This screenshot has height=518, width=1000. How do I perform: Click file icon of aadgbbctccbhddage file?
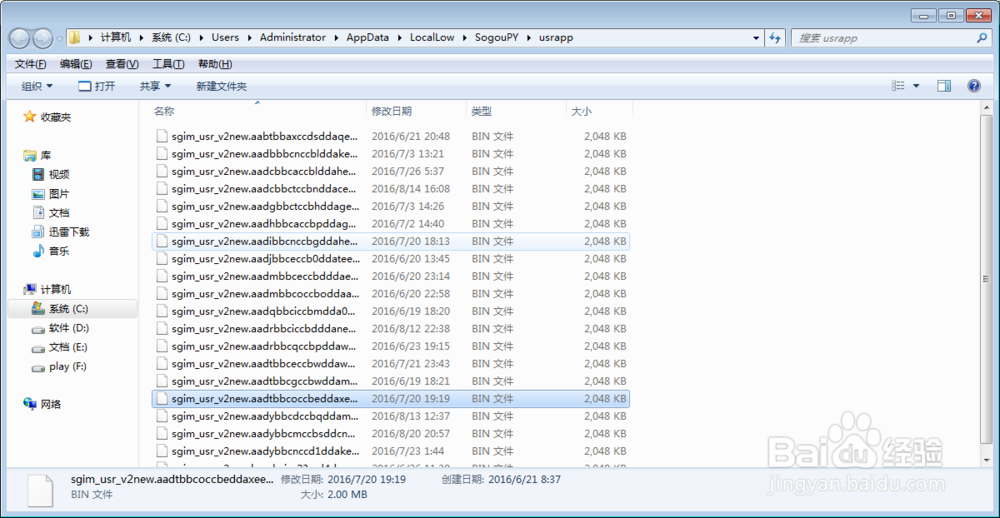click(161, 206)
